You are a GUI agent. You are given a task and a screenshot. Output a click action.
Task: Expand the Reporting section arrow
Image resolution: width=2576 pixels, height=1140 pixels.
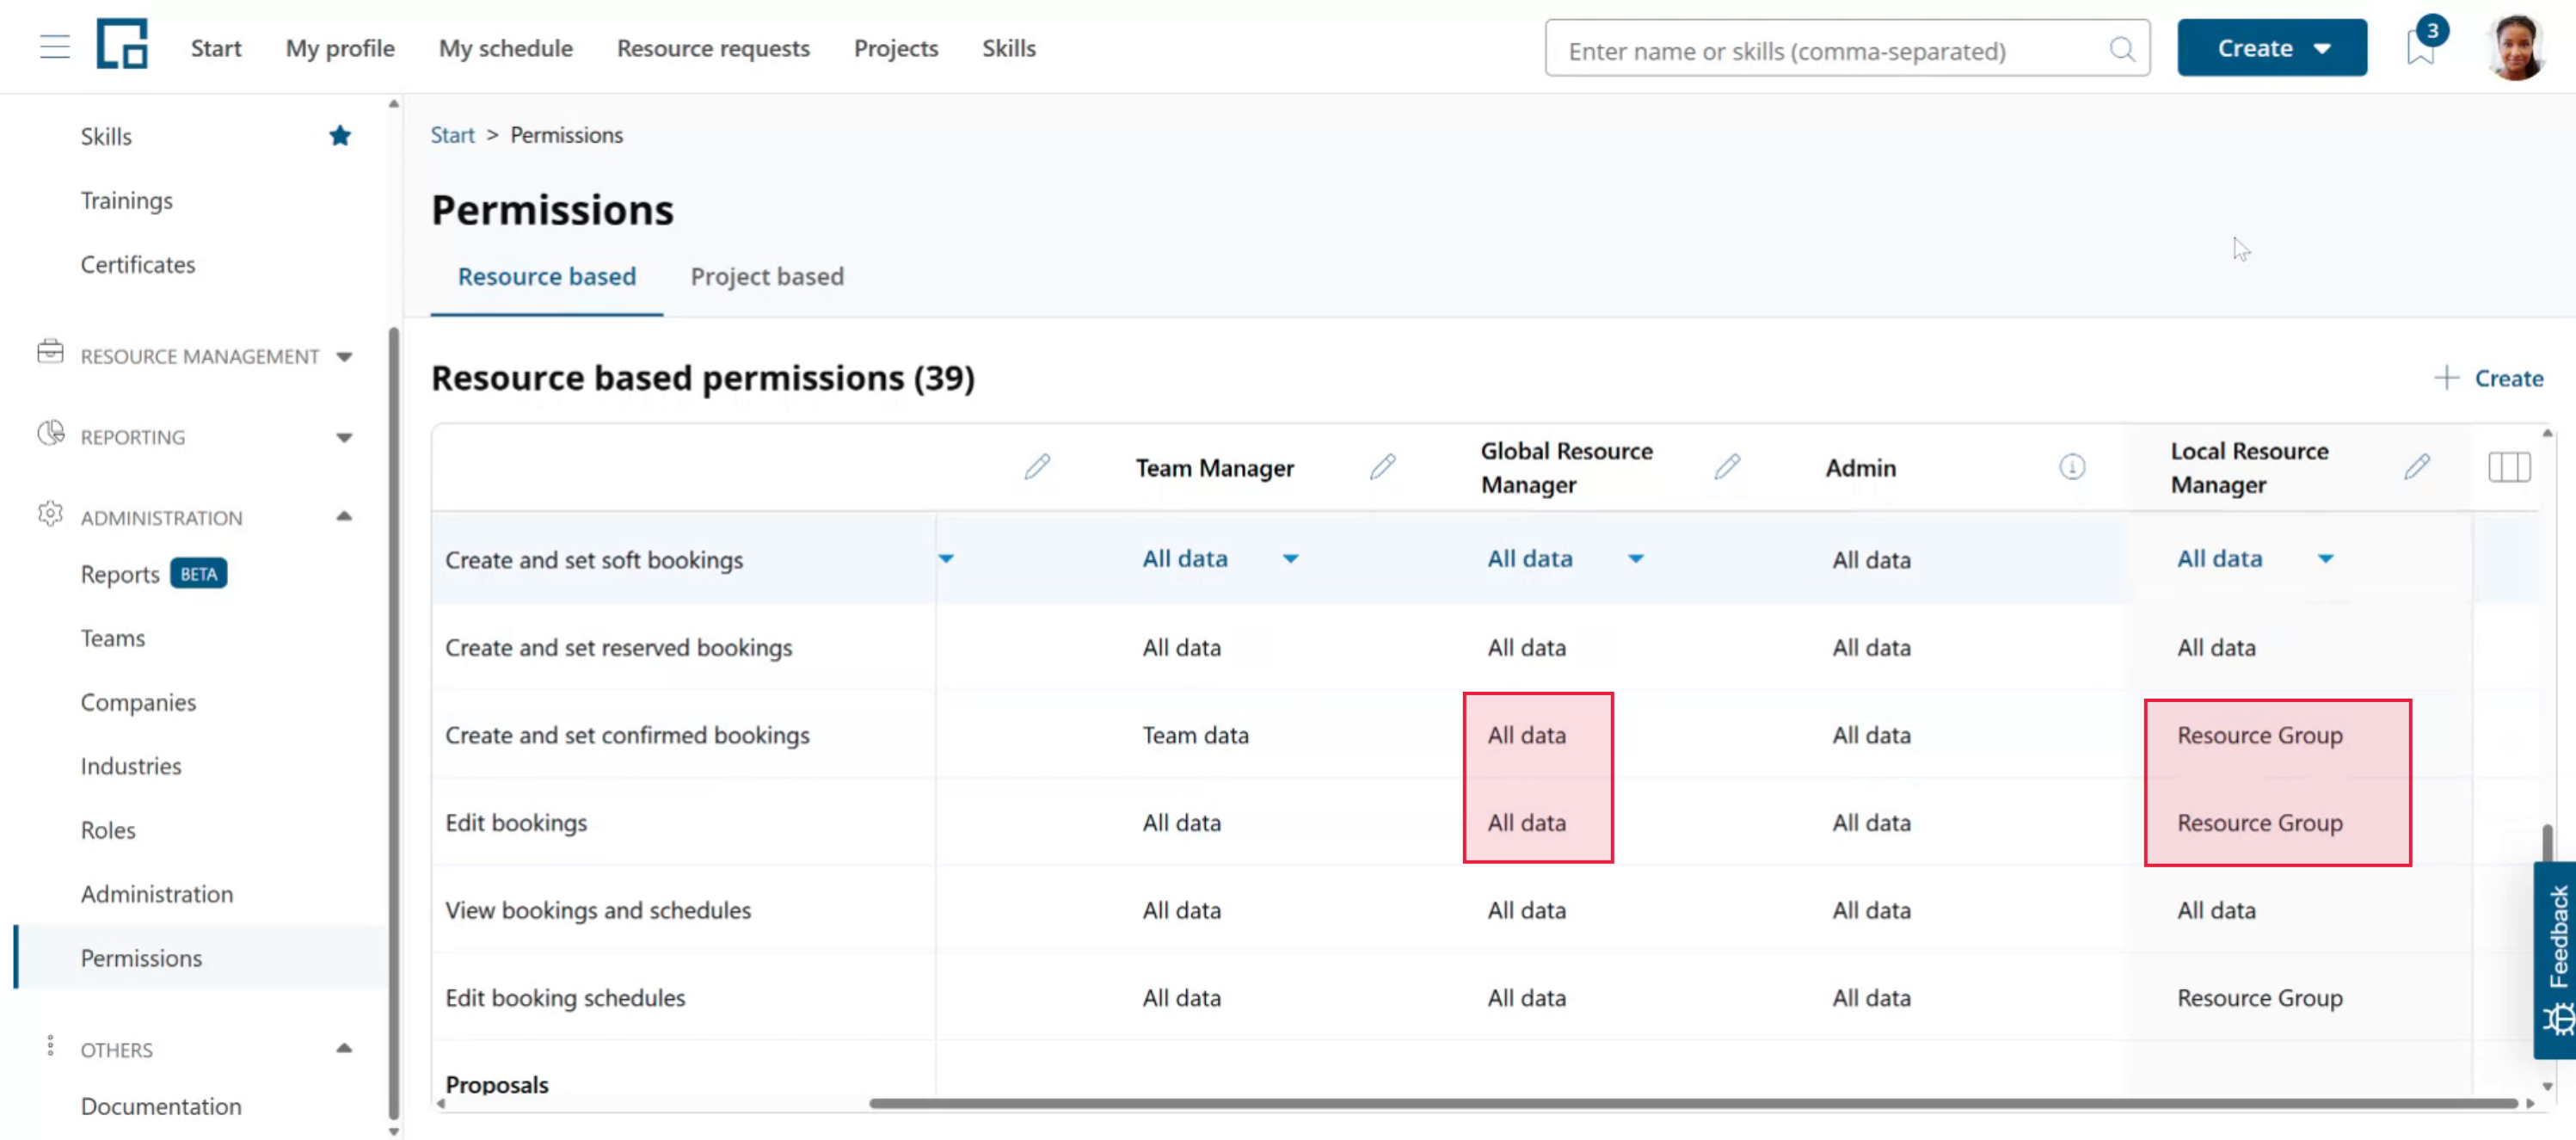(x=345, y=438)
